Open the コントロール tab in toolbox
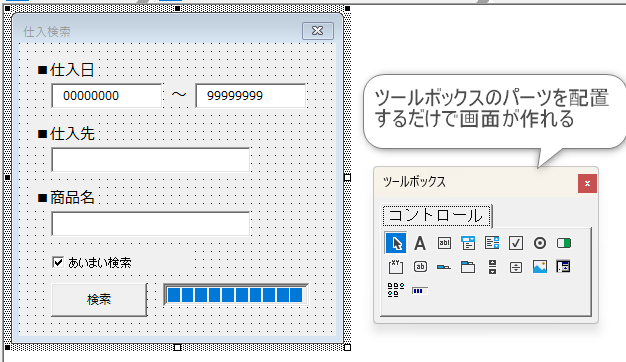The height and width of the screenshot is (362, 626). point(437,216)
